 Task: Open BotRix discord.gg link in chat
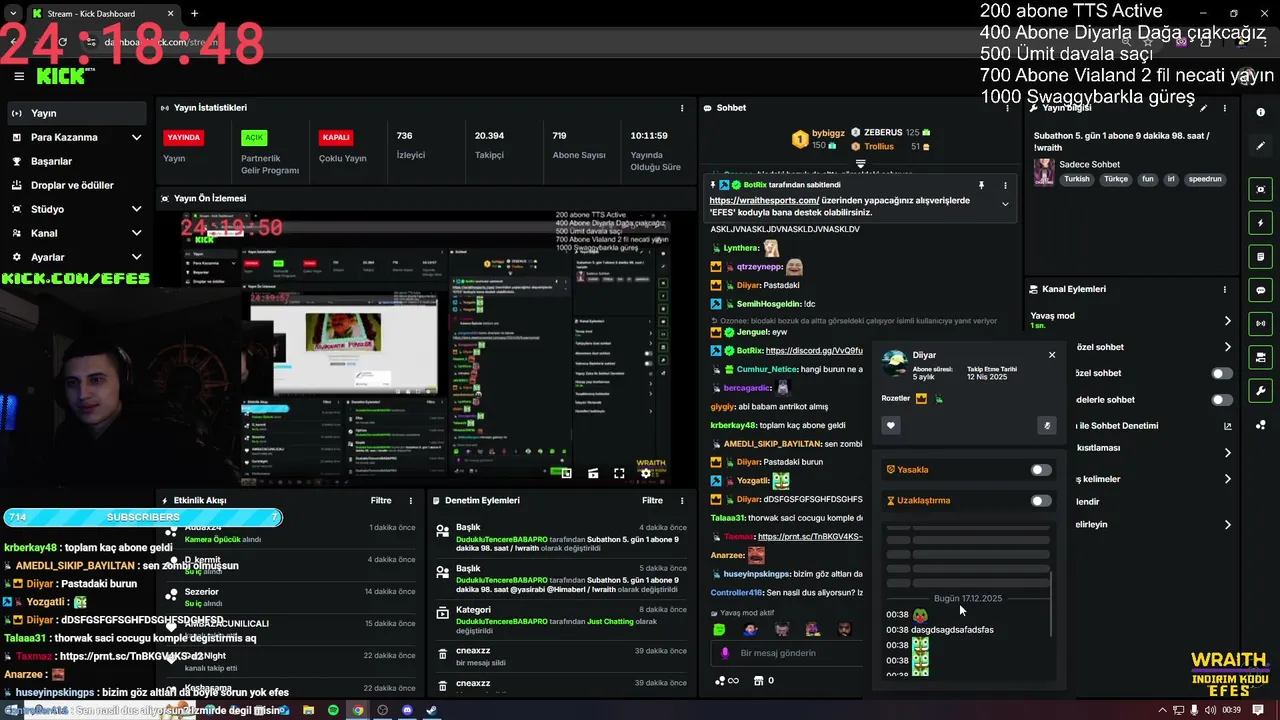[x=814, y=351]
